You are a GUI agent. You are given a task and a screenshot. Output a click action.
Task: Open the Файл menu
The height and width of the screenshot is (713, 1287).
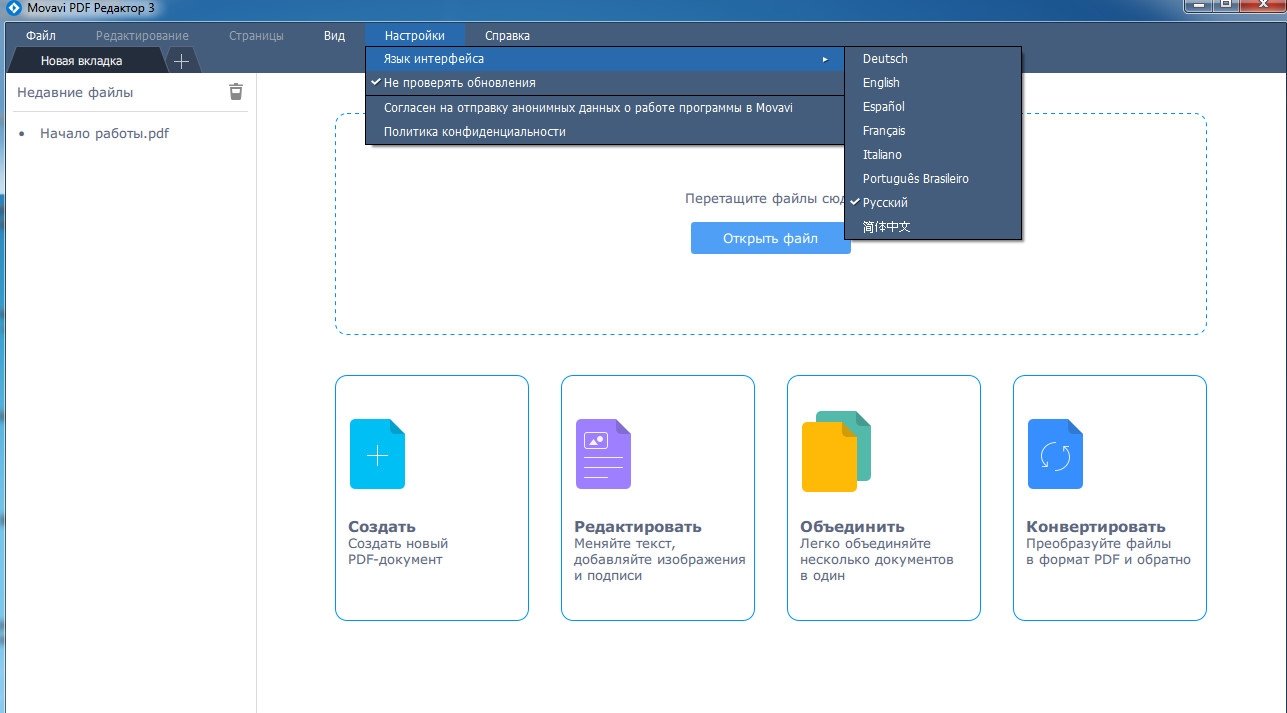41,36
